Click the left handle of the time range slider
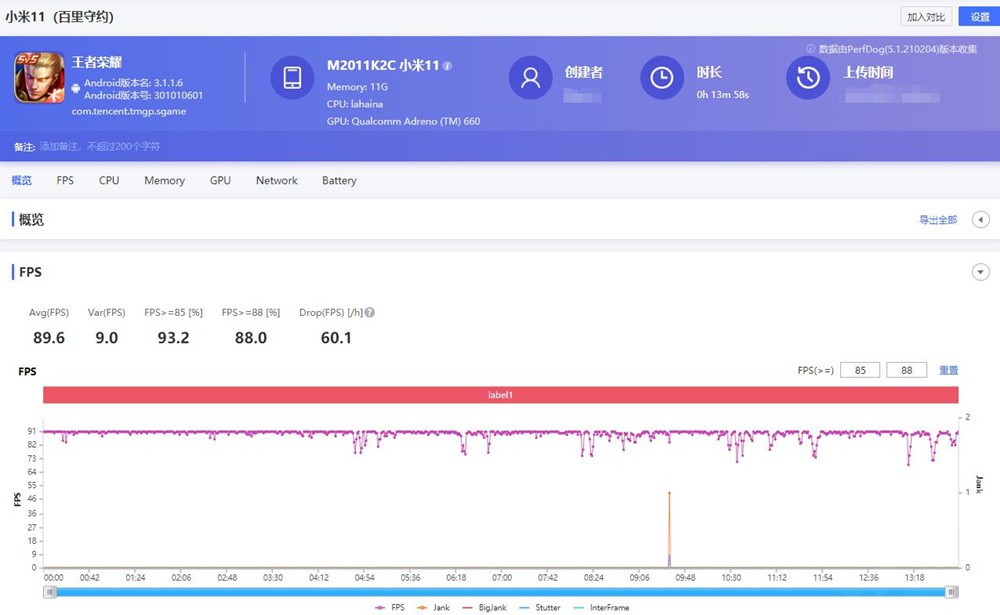This screenshot has width=1000, height=615. point(50,592)
